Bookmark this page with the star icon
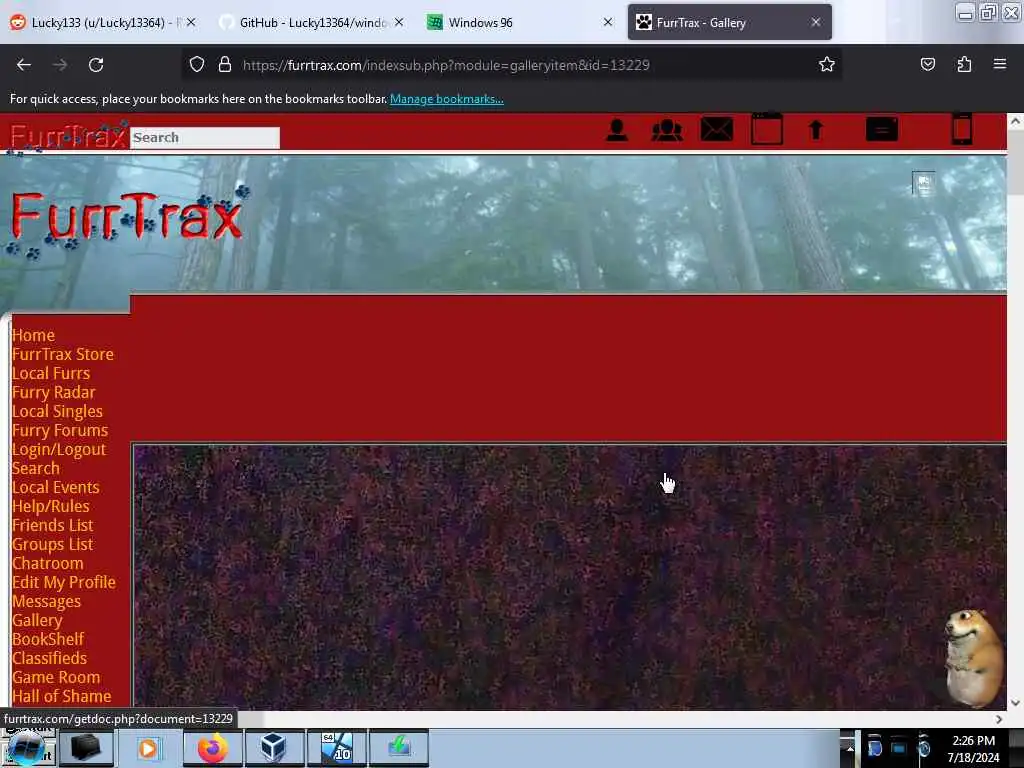This screenshot has width=1024, height=768. tap(827, 65)
